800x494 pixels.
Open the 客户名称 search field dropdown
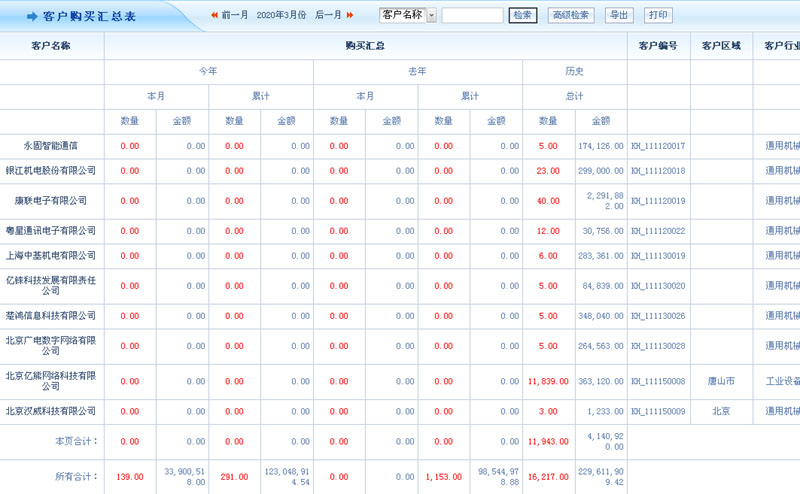click(431, 16)
